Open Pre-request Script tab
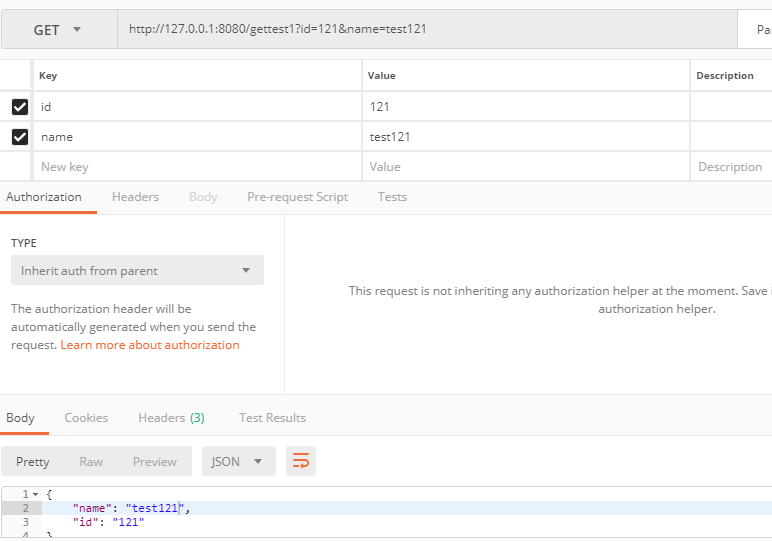The image size is (772, 541). click(x=297, y=197)
